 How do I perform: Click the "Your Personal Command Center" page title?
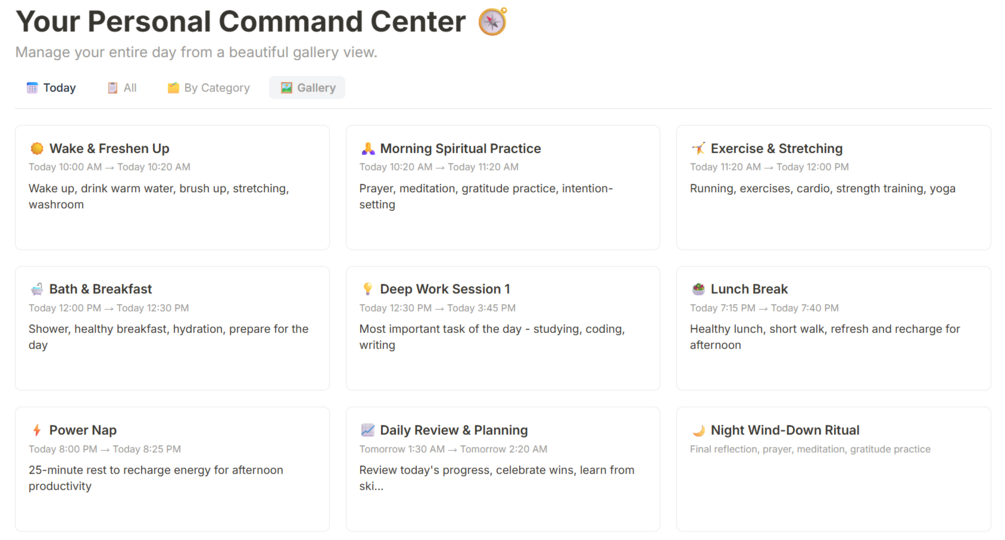240,21
